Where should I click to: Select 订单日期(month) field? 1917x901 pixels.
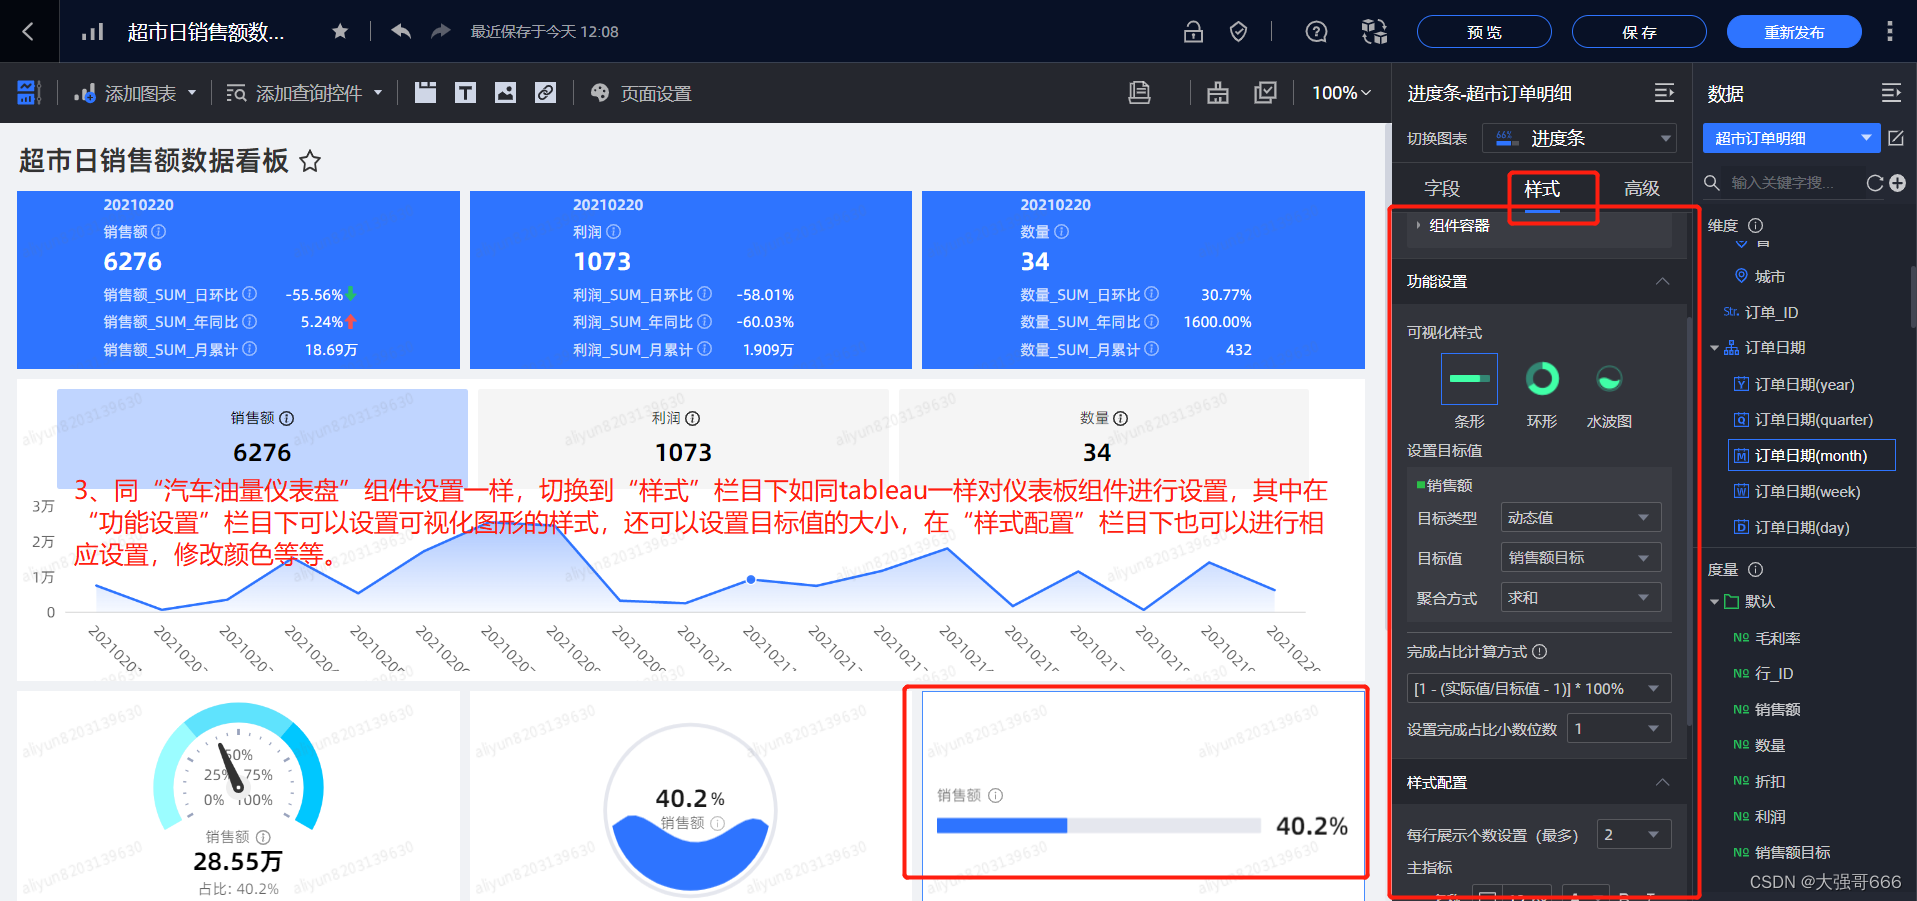1811,455
